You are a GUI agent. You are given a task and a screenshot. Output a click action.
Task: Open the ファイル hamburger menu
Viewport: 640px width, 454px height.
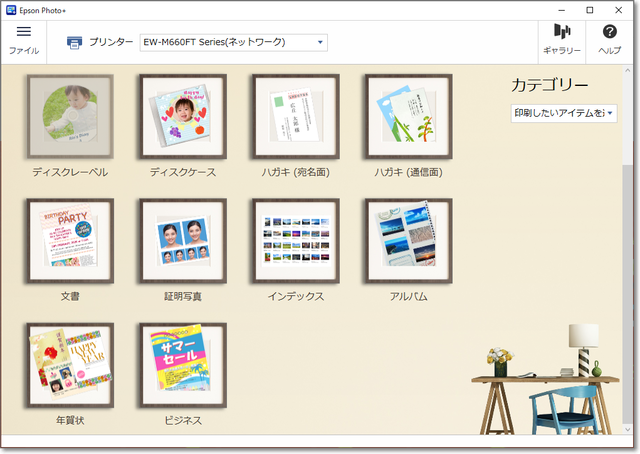(24, 39)
